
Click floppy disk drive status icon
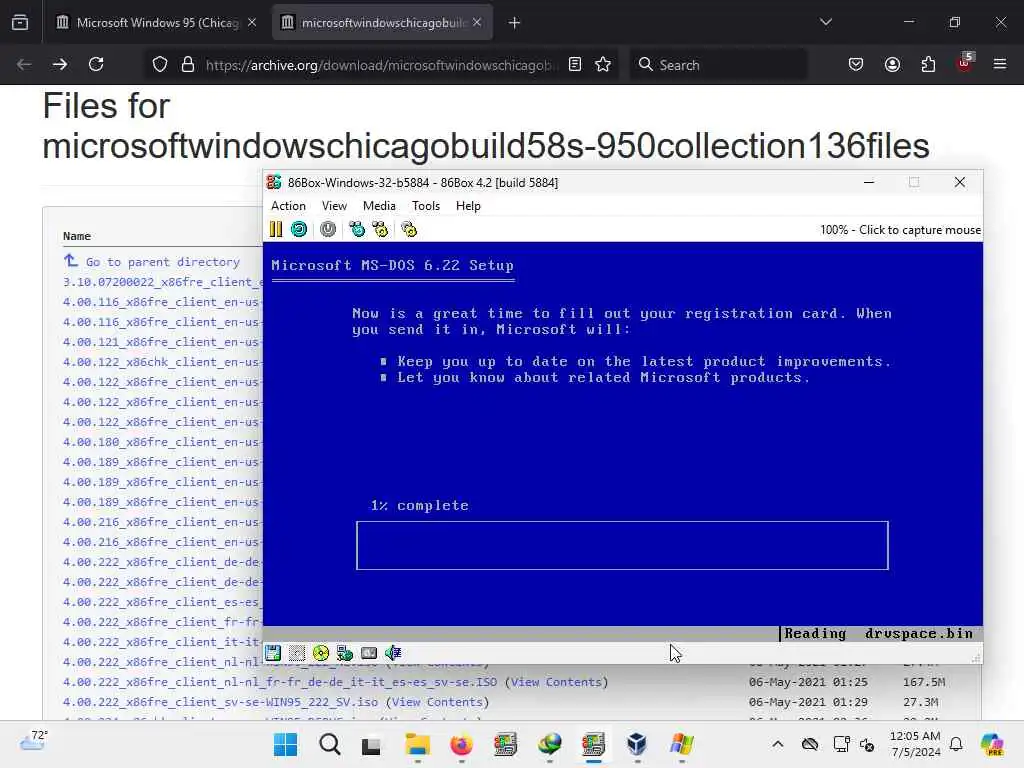tap(273, 653)
